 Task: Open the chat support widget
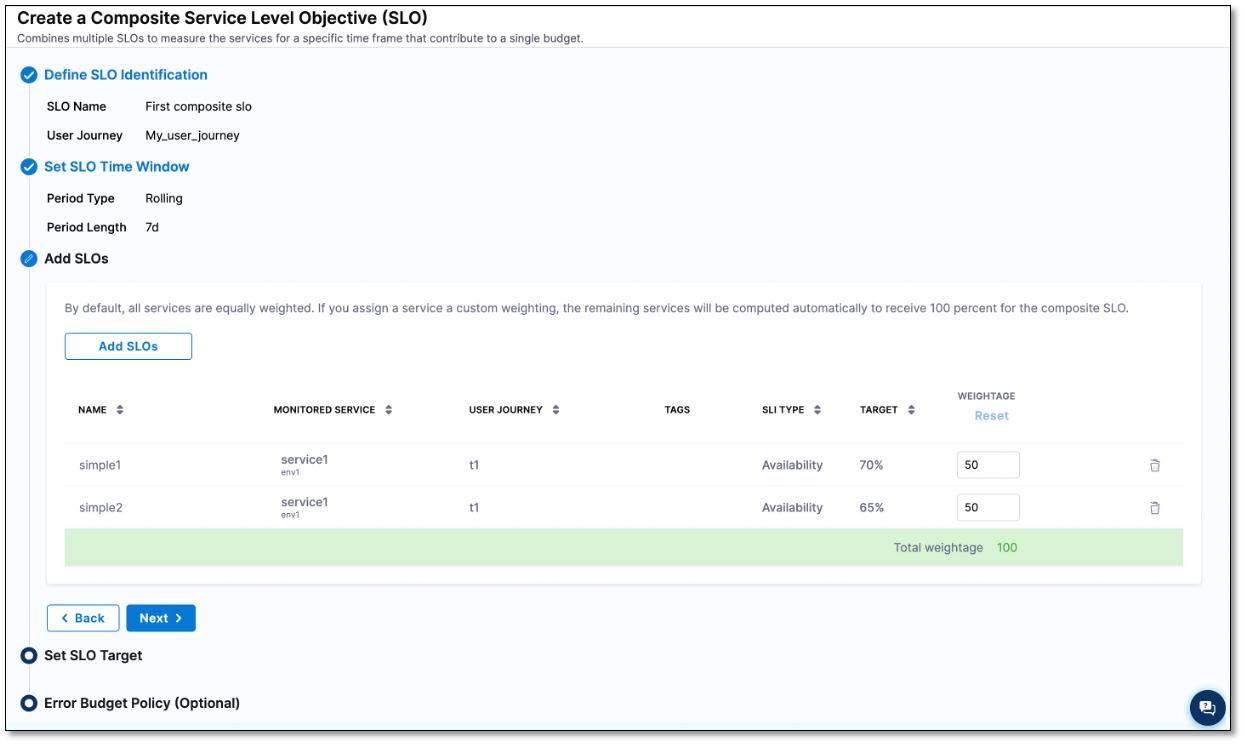pyautogui.click(x=1207, y=707)
